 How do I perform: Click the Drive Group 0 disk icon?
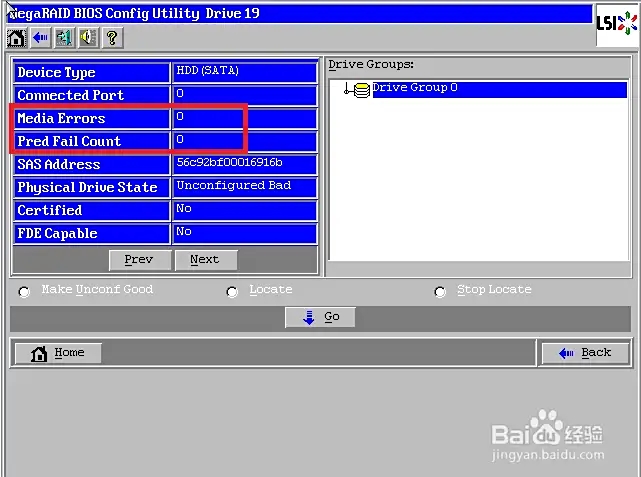coord(362,90)
